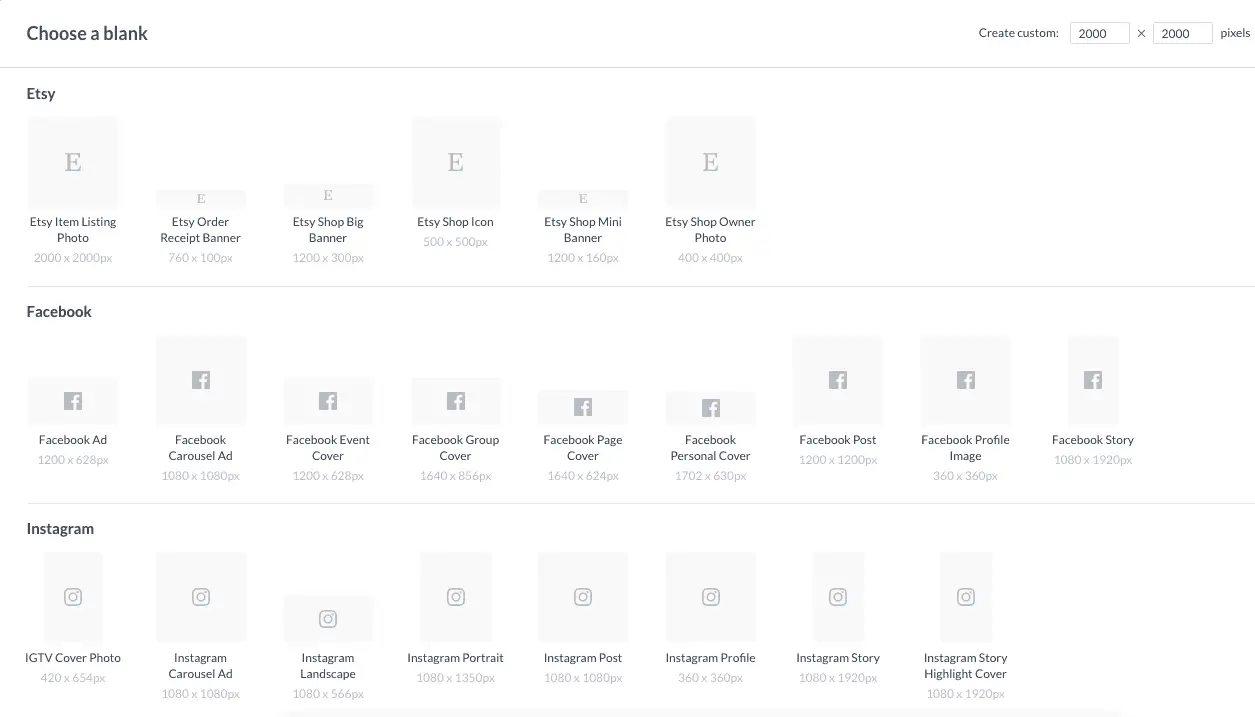Click the Etsy Shop Mini Banner label
The width and height of the screenshot is (1255, 717).
click(x=583, y=230)
